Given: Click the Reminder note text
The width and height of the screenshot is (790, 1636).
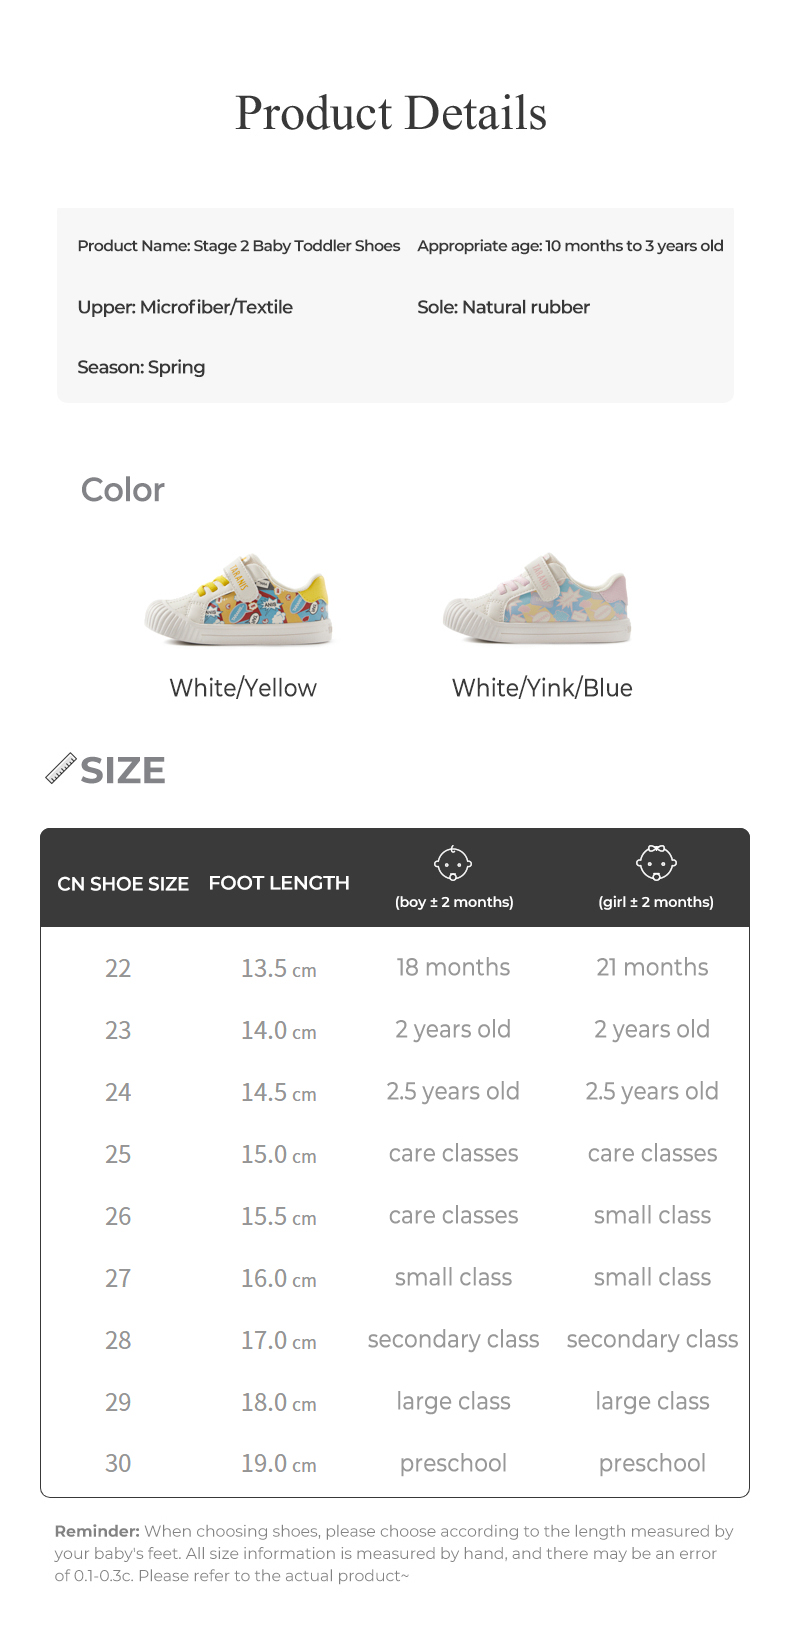Looking at the screenshot, I should coord(394,1553).
